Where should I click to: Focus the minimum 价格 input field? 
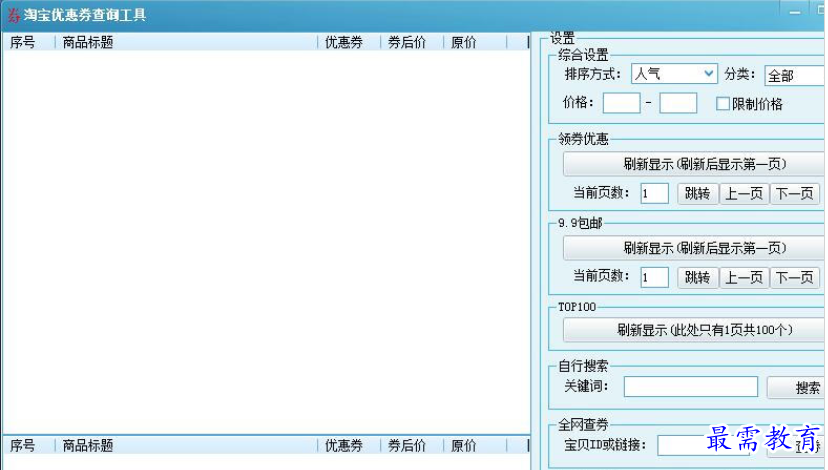click(x=622, y=103)
